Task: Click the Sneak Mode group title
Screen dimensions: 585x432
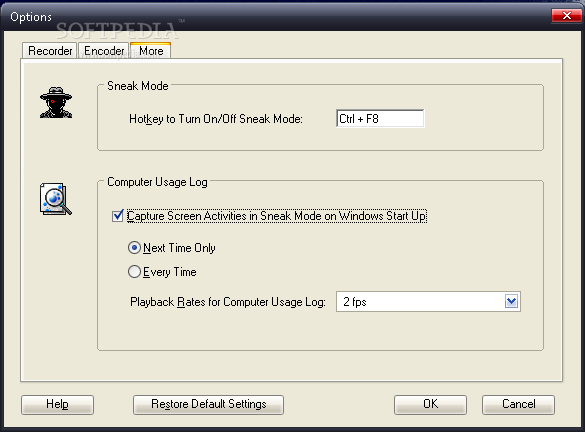Action: tap(138, 86)
